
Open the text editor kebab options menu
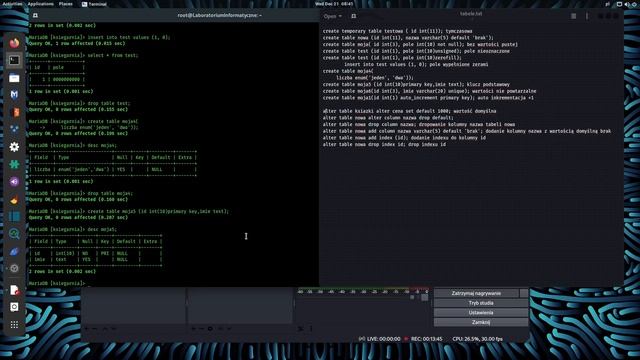[x=587, y=16]
